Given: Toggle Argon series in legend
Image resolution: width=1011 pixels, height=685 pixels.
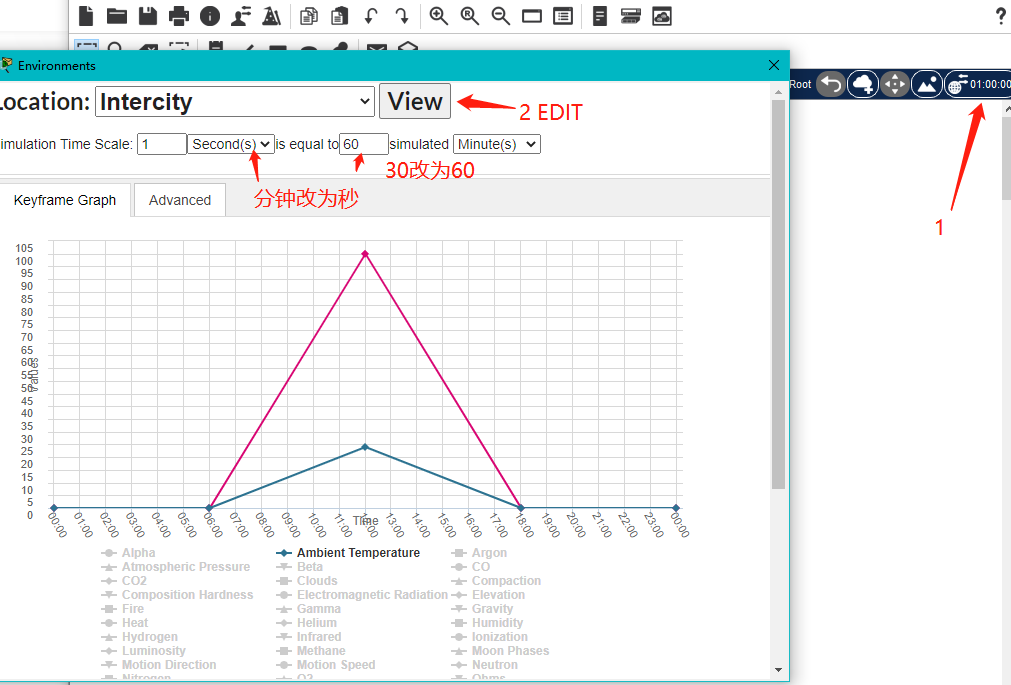Looking at the screenshot, I should coord(479,553).
